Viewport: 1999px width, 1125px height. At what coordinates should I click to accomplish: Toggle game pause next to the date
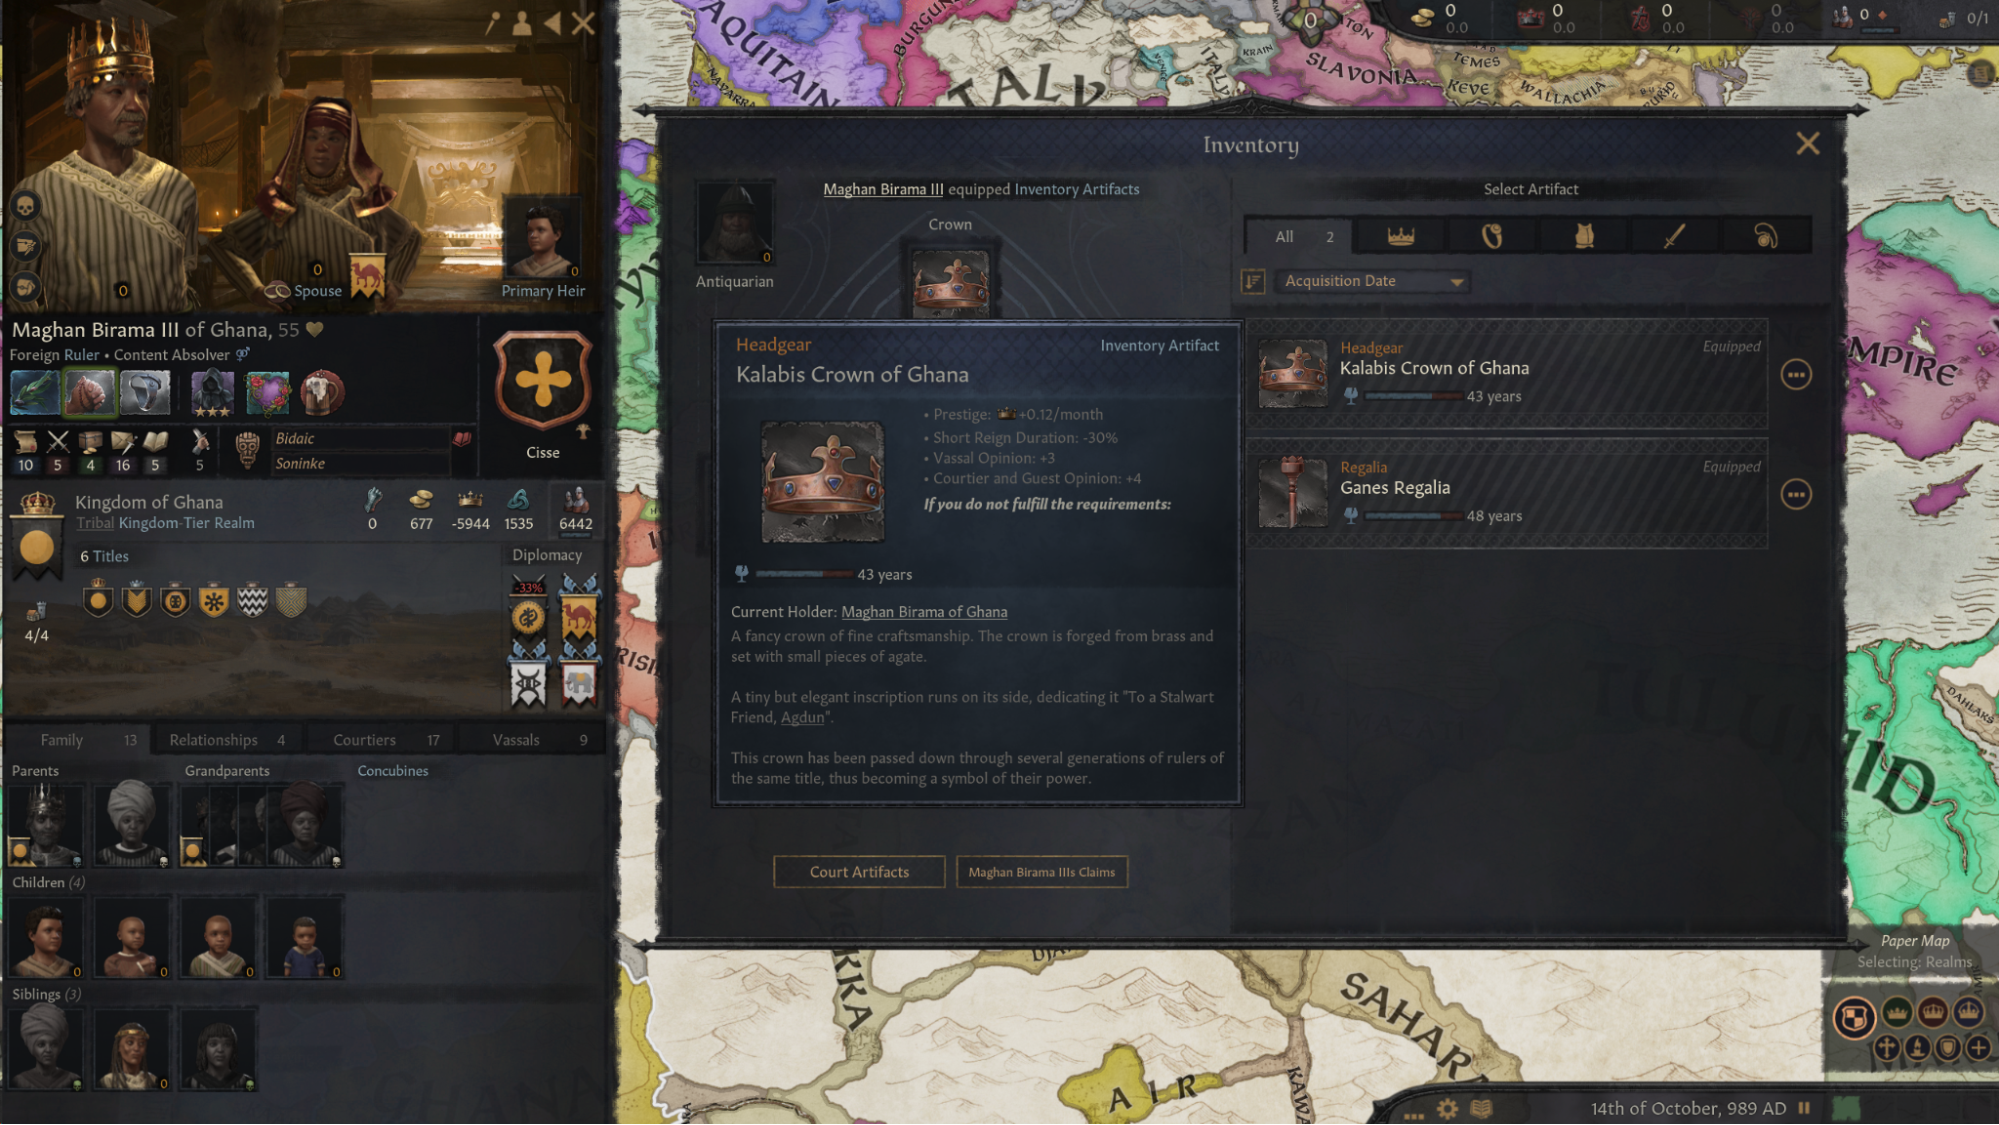pos(1805,1108)
